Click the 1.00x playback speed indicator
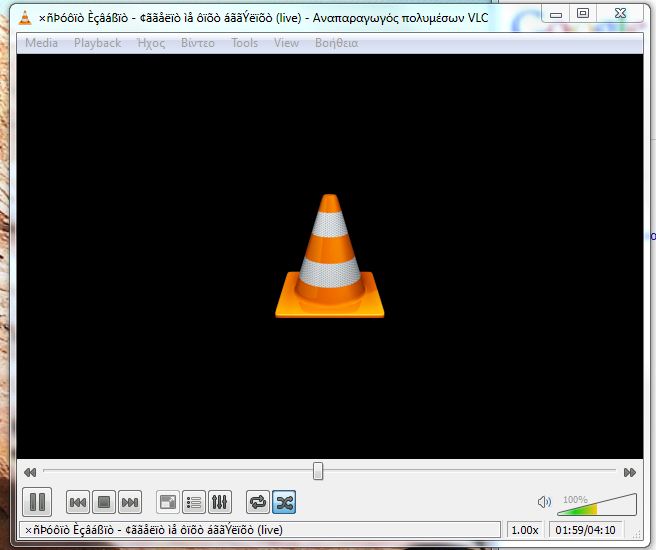This screenshot has height=550, width=656. pos(525,530)
